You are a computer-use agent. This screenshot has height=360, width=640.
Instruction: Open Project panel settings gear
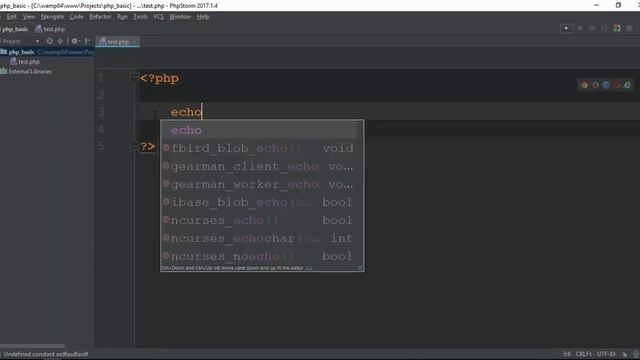coord(75,41)
